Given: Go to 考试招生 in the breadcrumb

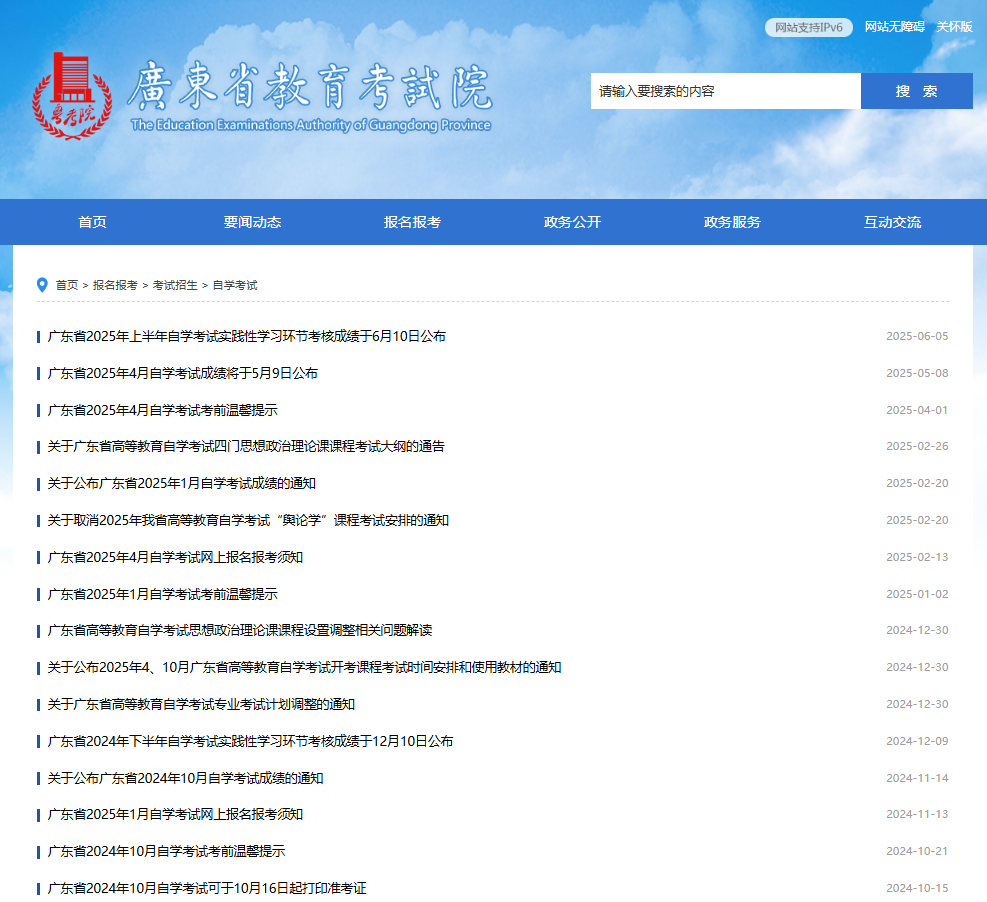Looking at the screenshot, I should point(175,285).
